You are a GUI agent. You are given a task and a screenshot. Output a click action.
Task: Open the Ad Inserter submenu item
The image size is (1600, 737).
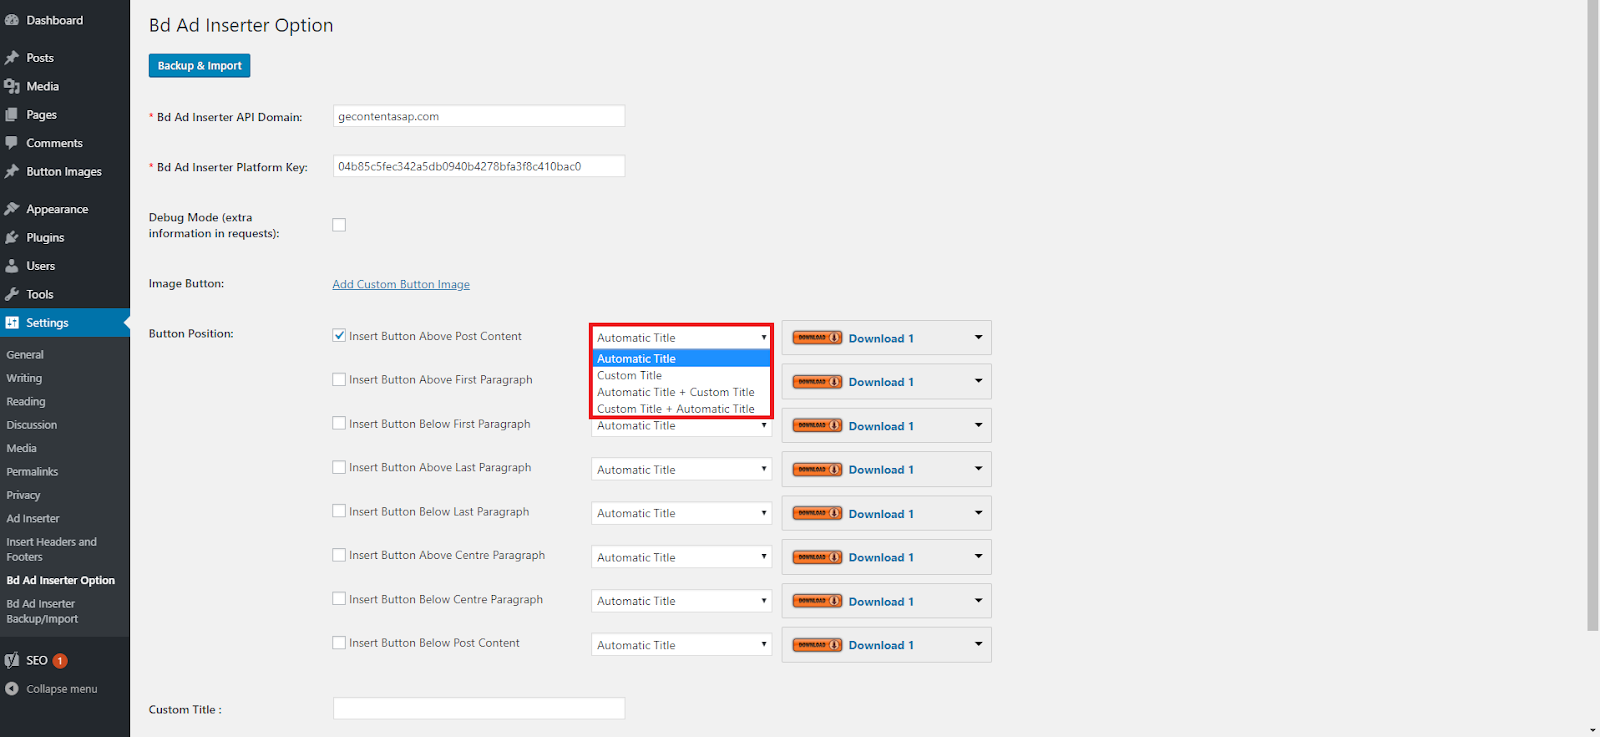click(x=33, y=519)
